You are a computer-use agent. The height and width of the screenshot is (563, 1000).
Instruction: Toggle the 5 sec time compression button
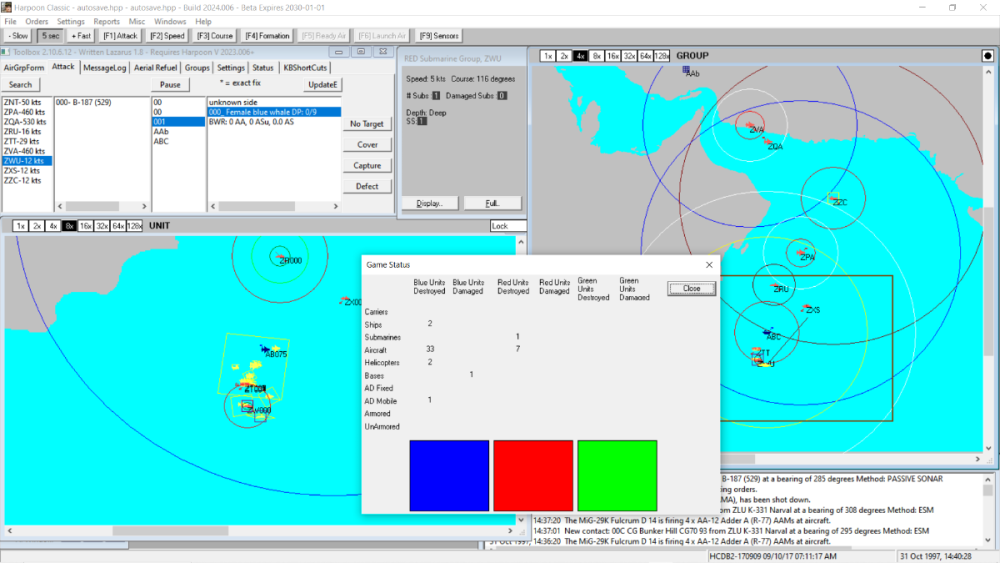pos(49,36)
